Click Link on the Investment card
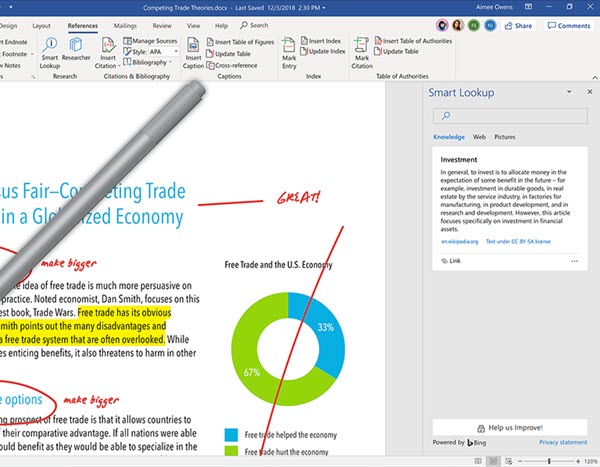This screenshot has width=600, height=467. pos(451,261)
